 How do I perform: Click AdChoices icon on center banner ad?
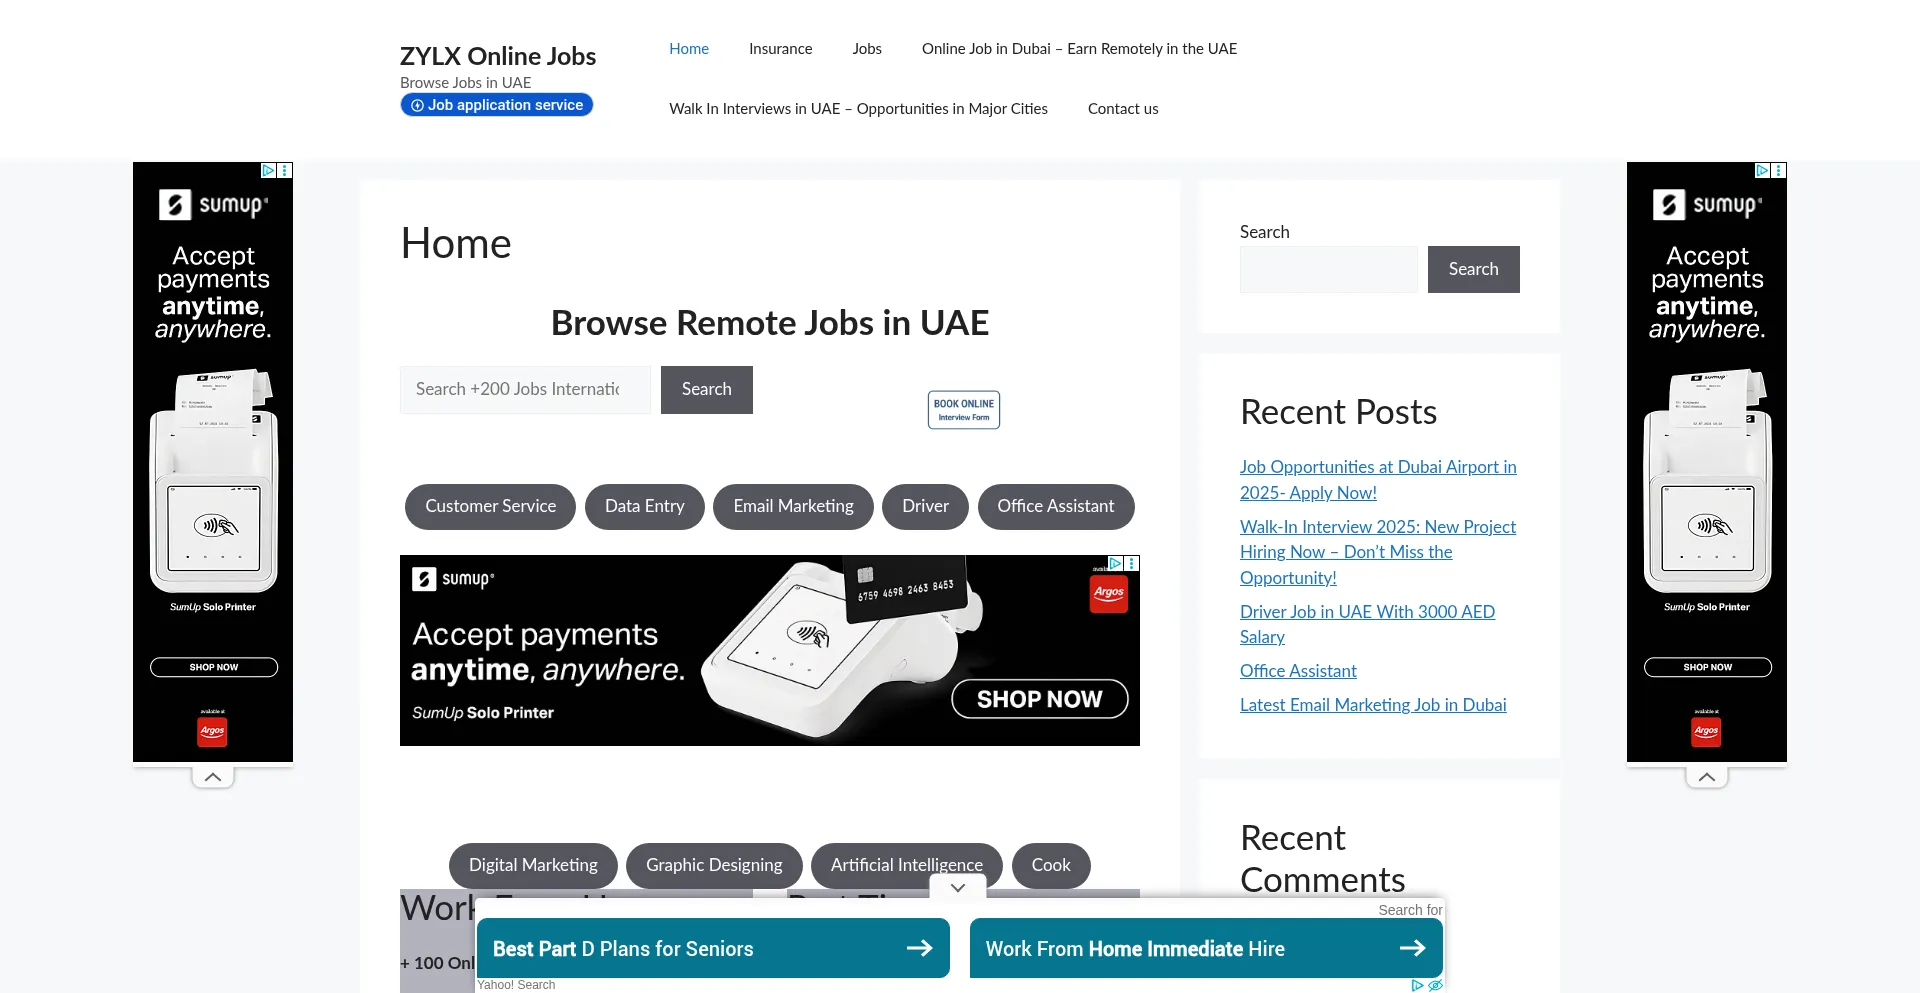(1115, 564)
